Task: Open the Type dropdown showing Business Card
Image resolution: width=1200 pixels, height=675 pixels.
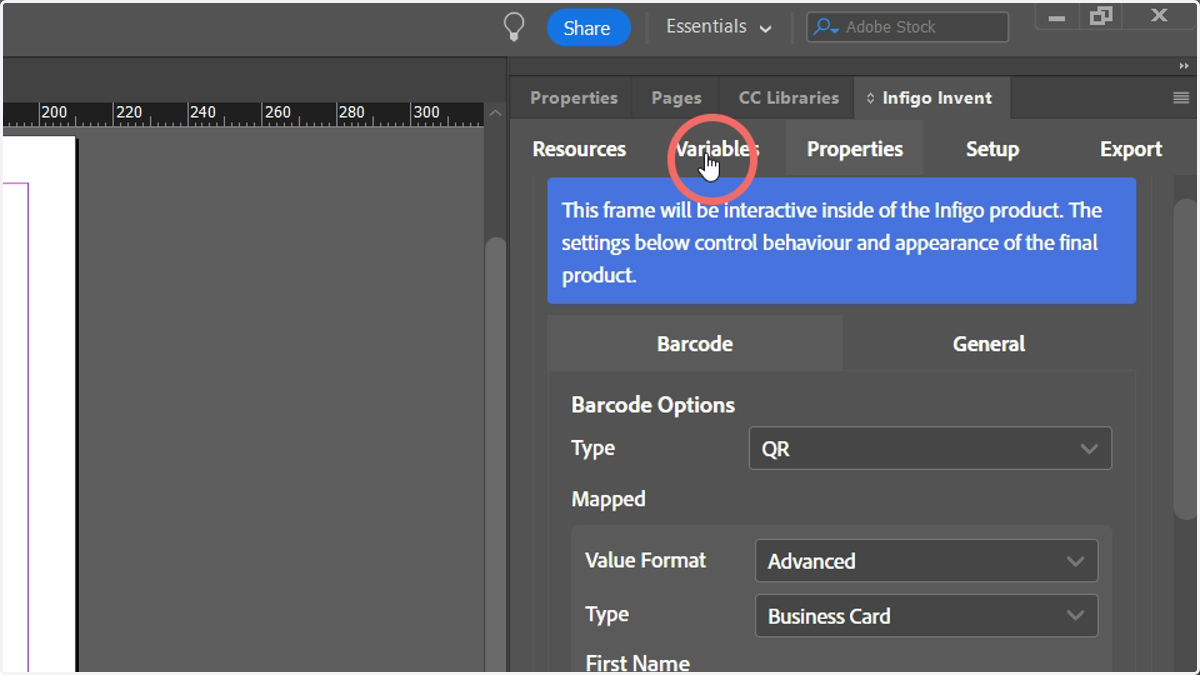Action: (926, 616)
